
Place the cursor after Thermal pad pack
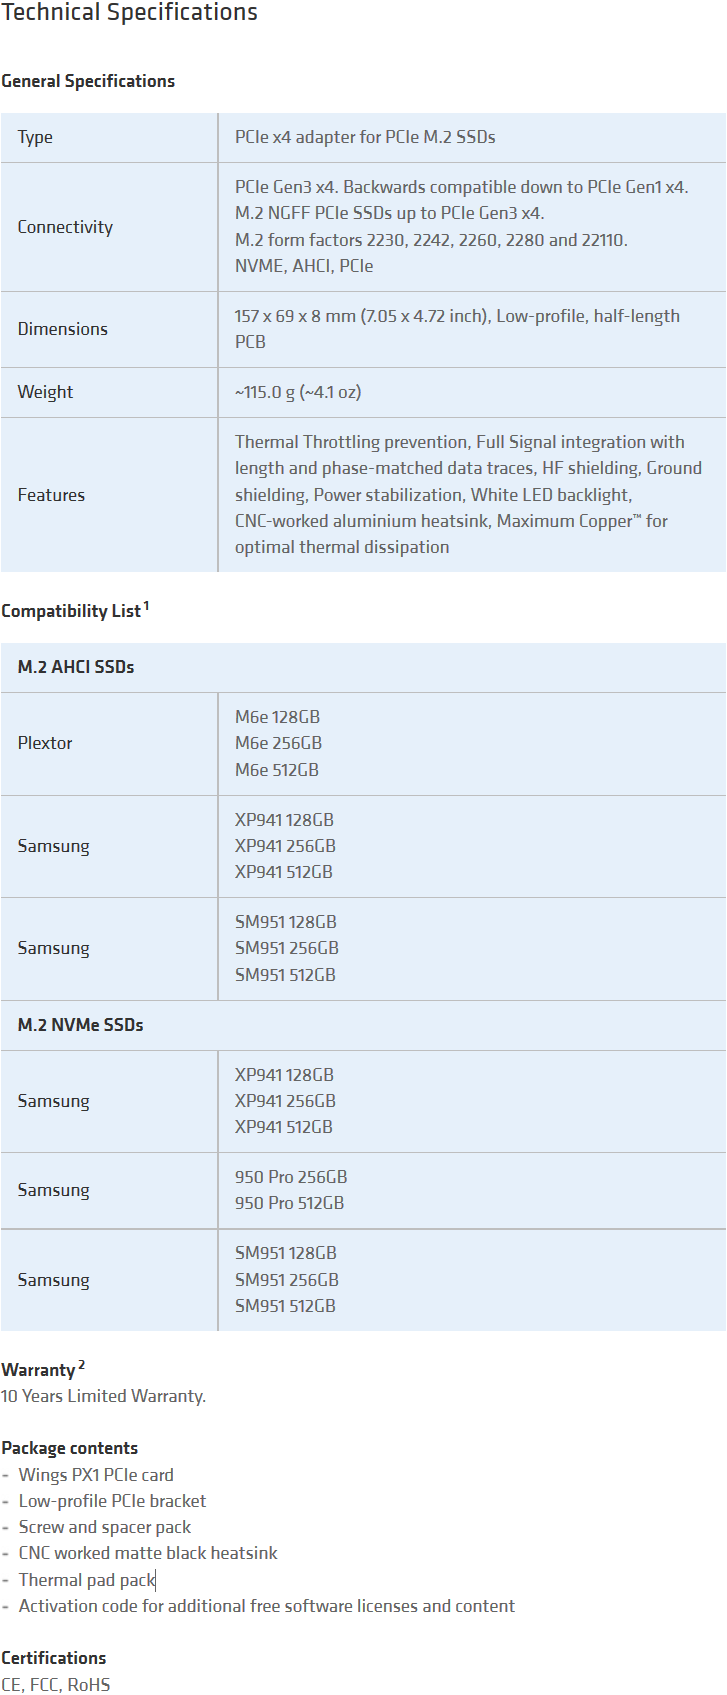pos(156,1580)
